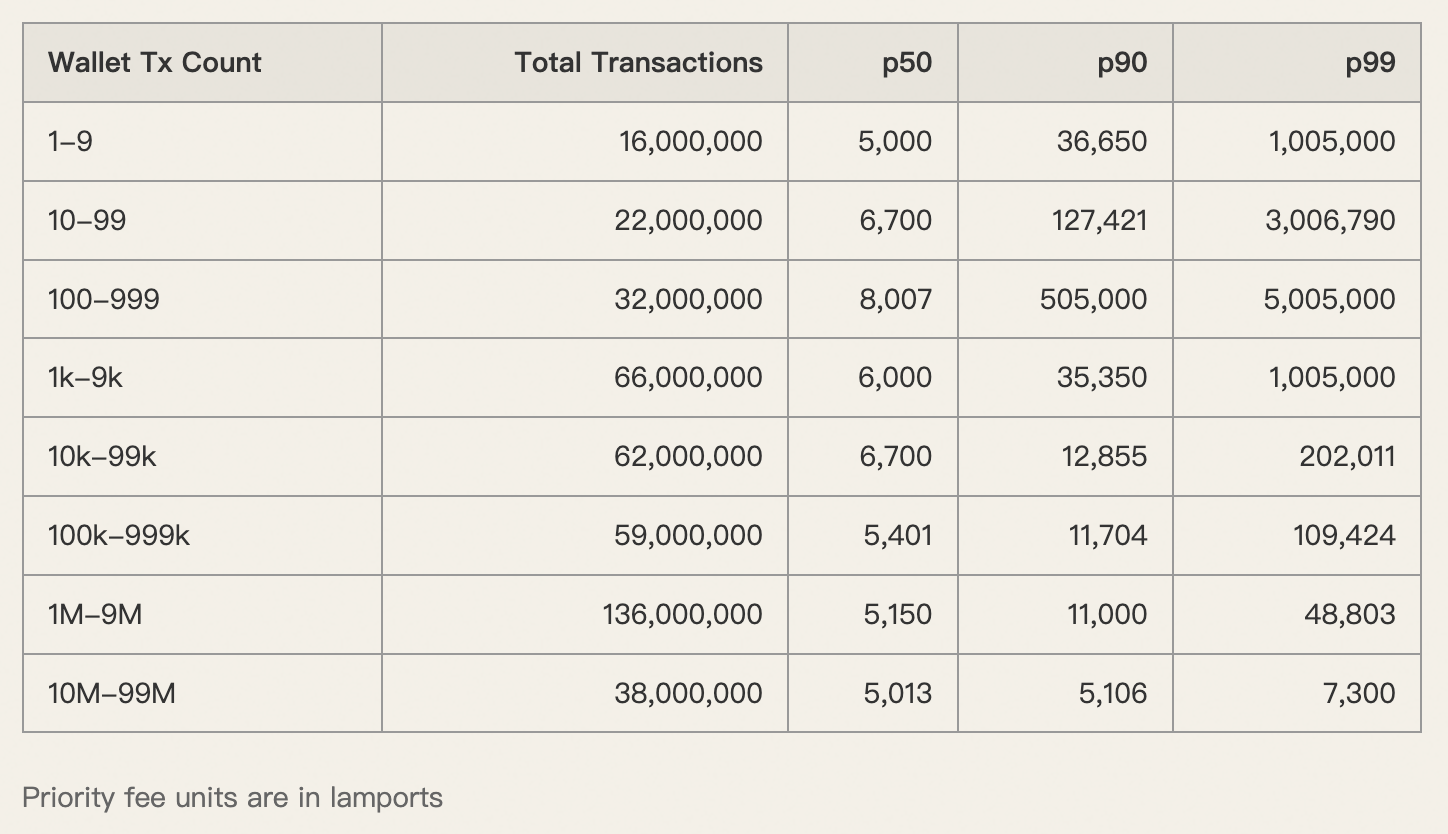Click the Total Transactions column header
This screenshot has height=834, width=1448.
tap(638, 62)
